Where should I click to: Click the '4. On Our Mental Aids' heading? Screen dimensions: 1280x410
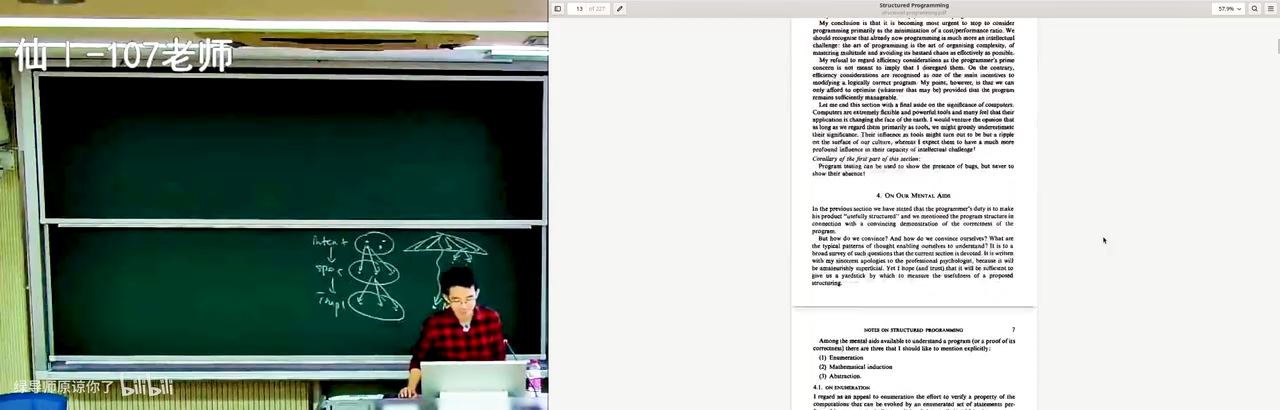pyautogui.click(x=913, y=196)
